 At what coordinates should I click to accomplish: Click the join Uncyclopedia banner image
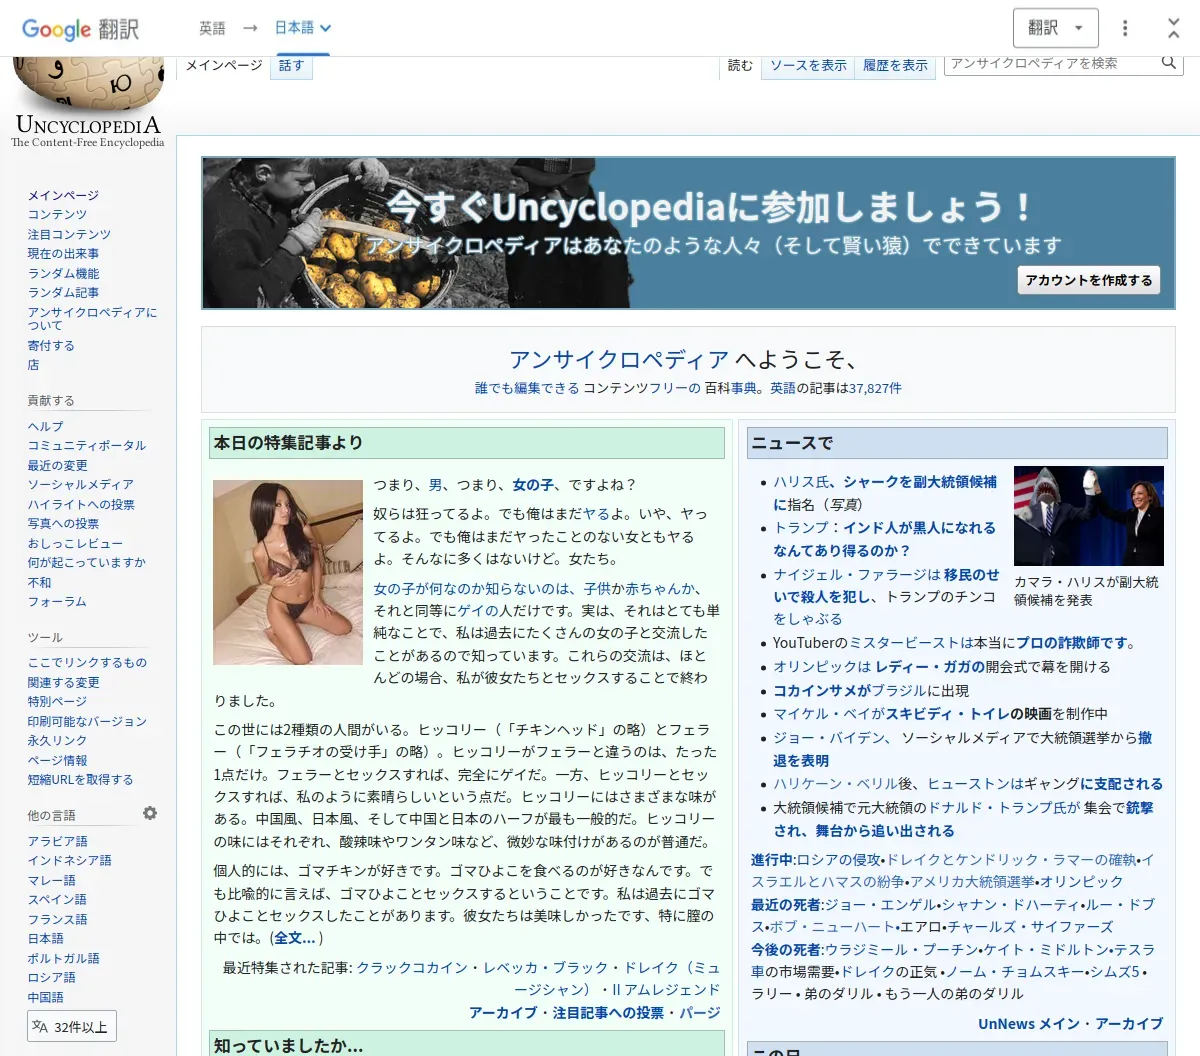688,232
